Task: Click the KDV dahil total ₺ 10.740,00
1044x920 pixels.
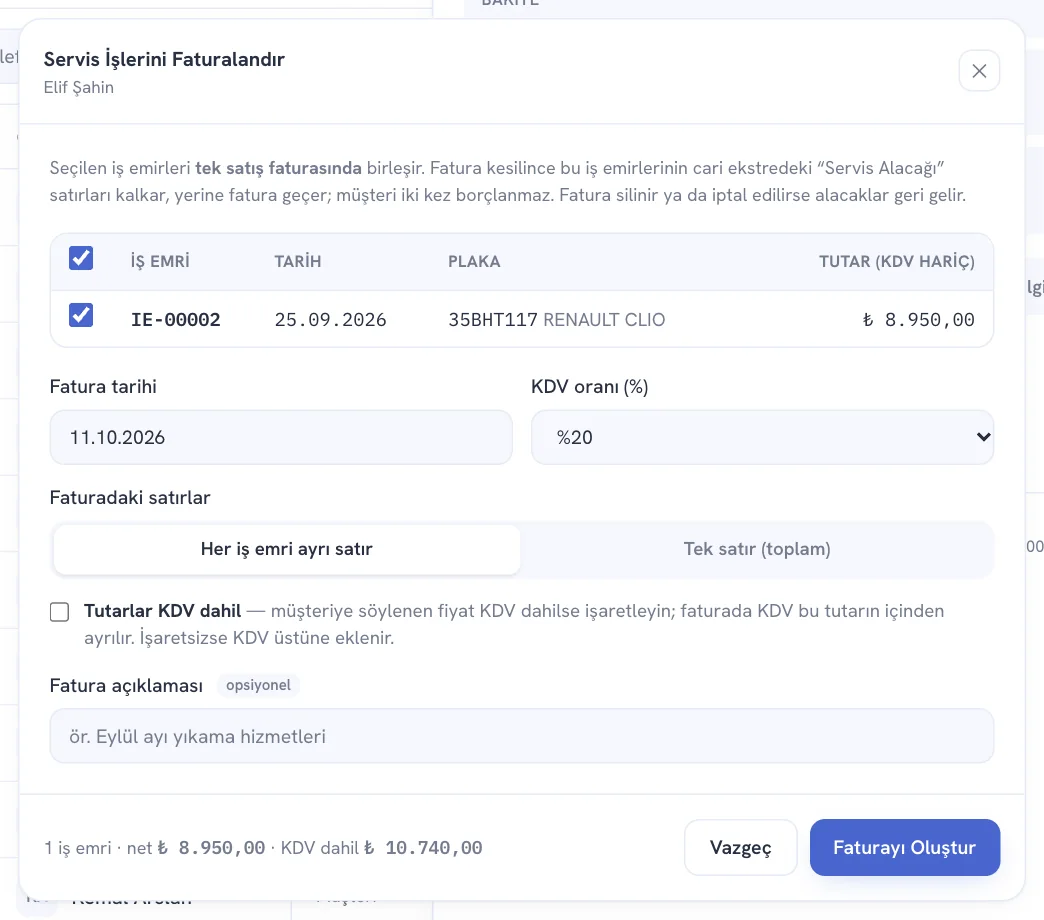Action: tap(423, 847)
